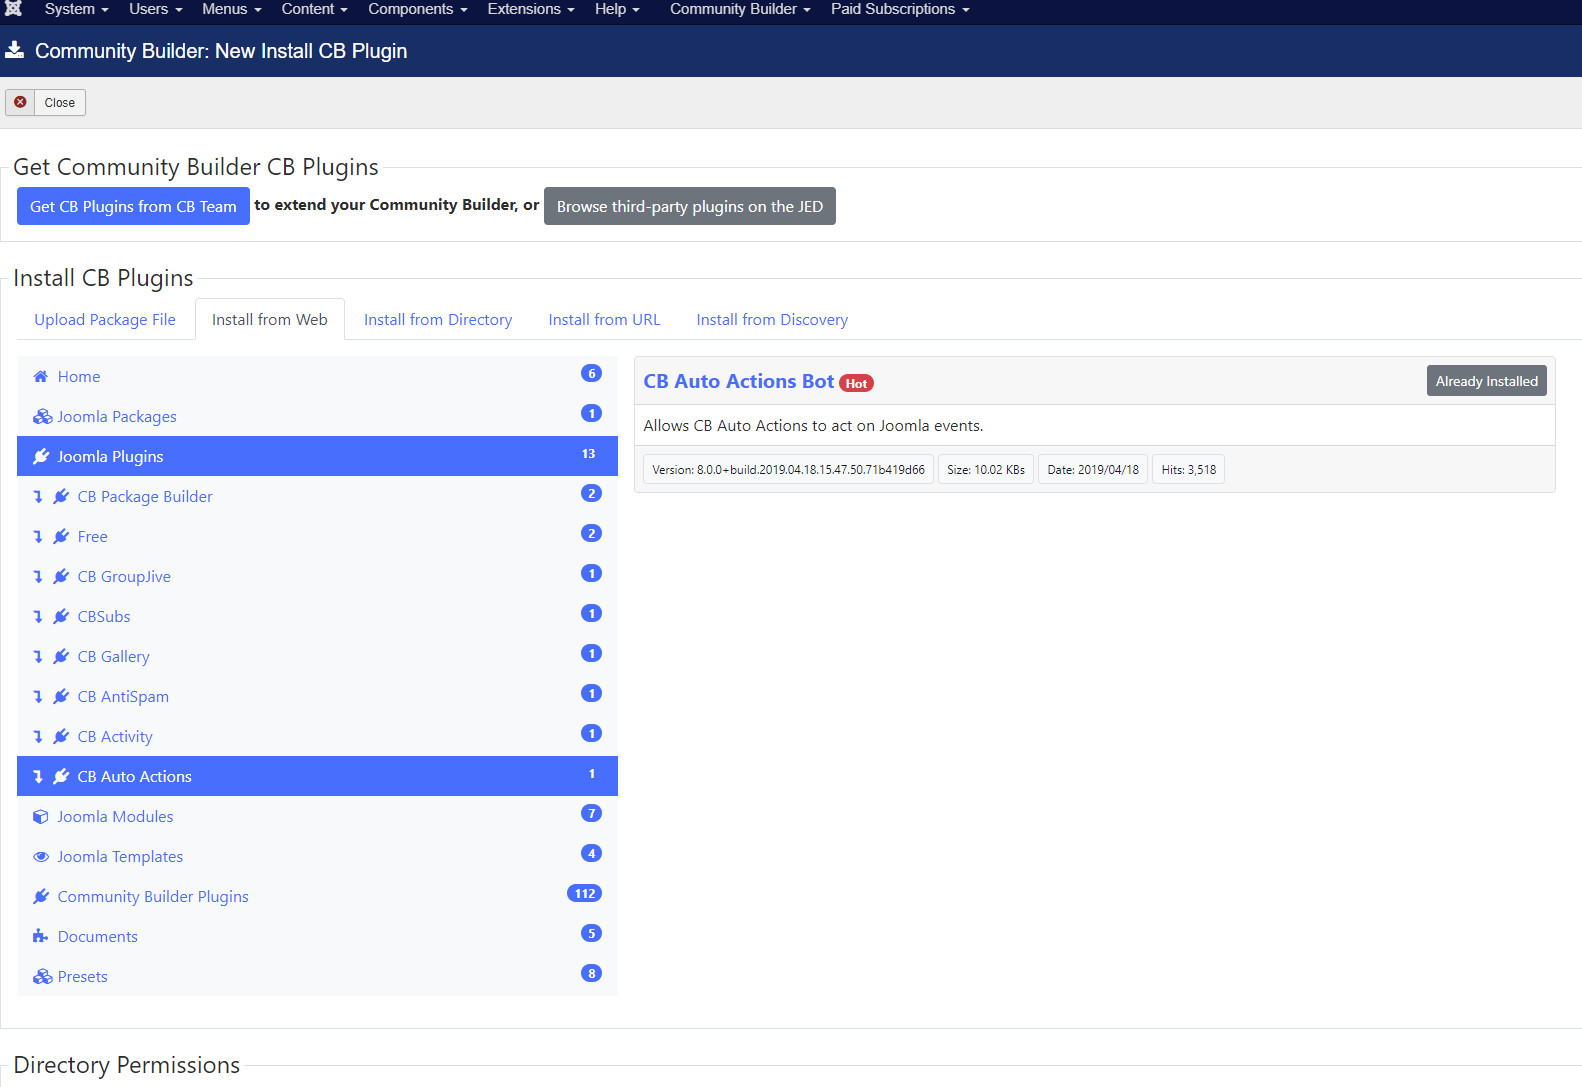This screenshot has height=1087, width=1582.
Task: Click the Version 8.0.0 build label
Action: coord(788,469)
